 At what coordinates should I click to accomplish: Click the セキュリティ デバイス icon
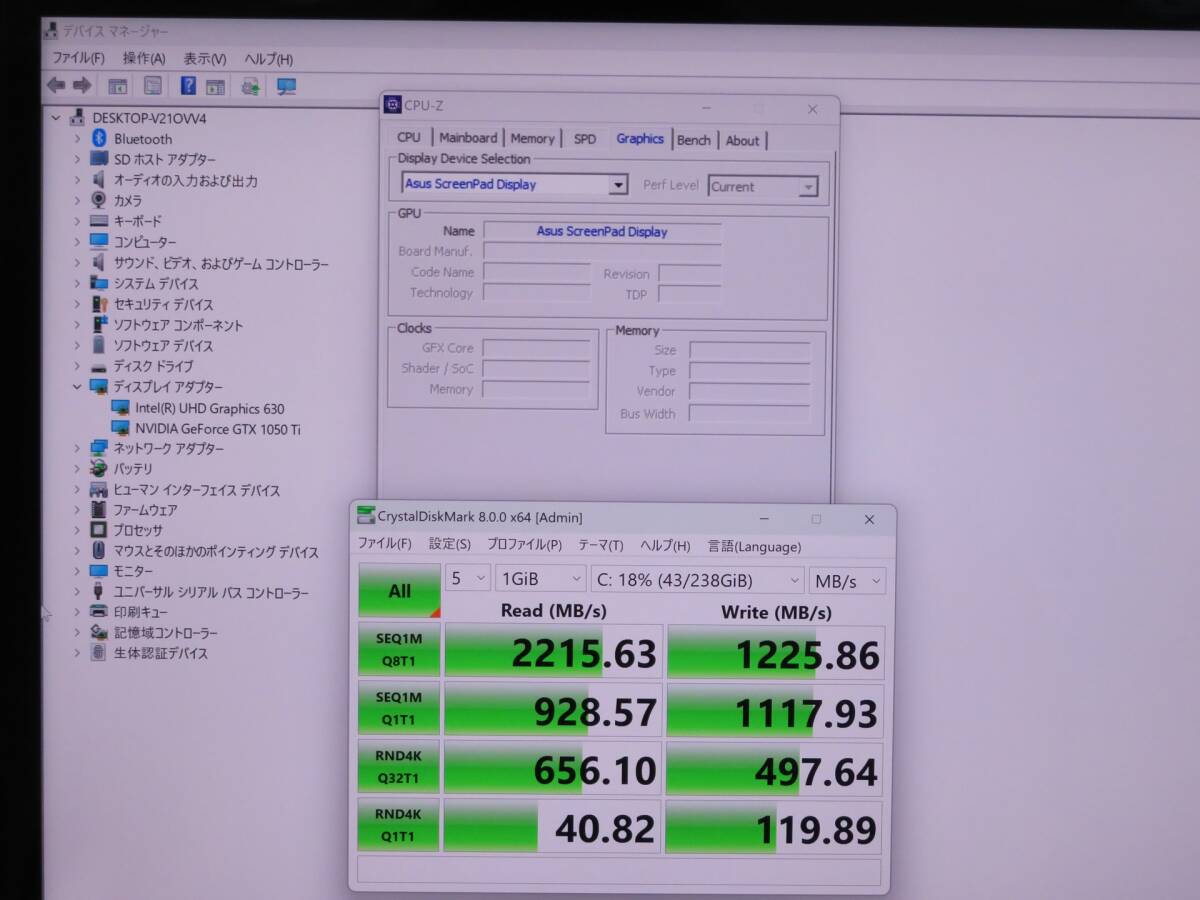click(99, 304)
